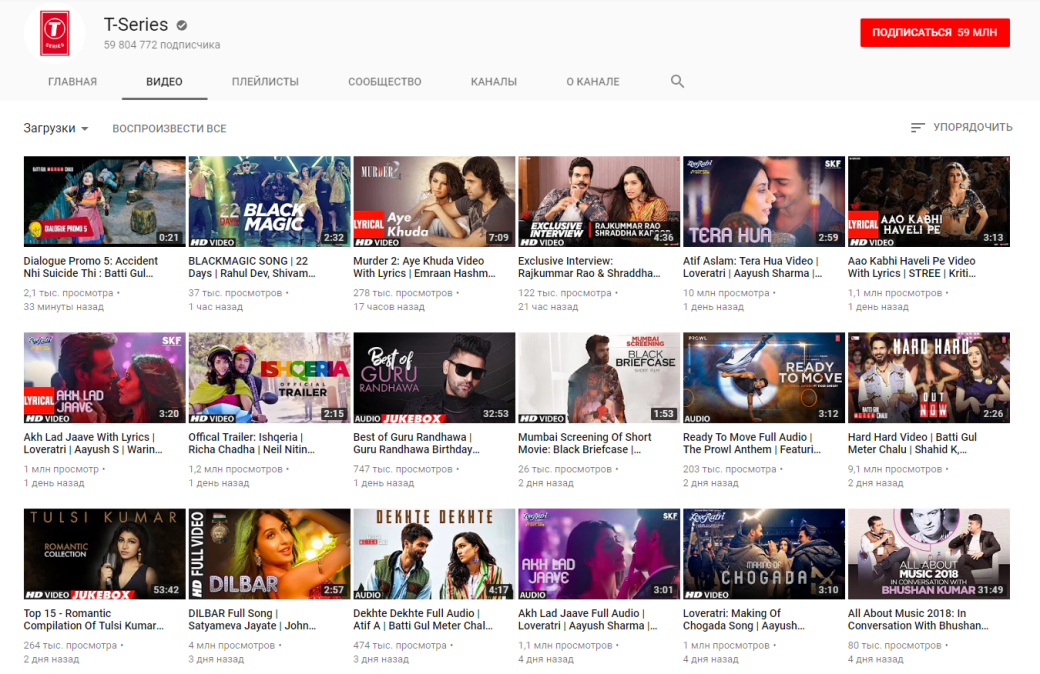The image size is (1040, 674).
Task: Click the T-Series channel name heading
Action: point(136,25)
